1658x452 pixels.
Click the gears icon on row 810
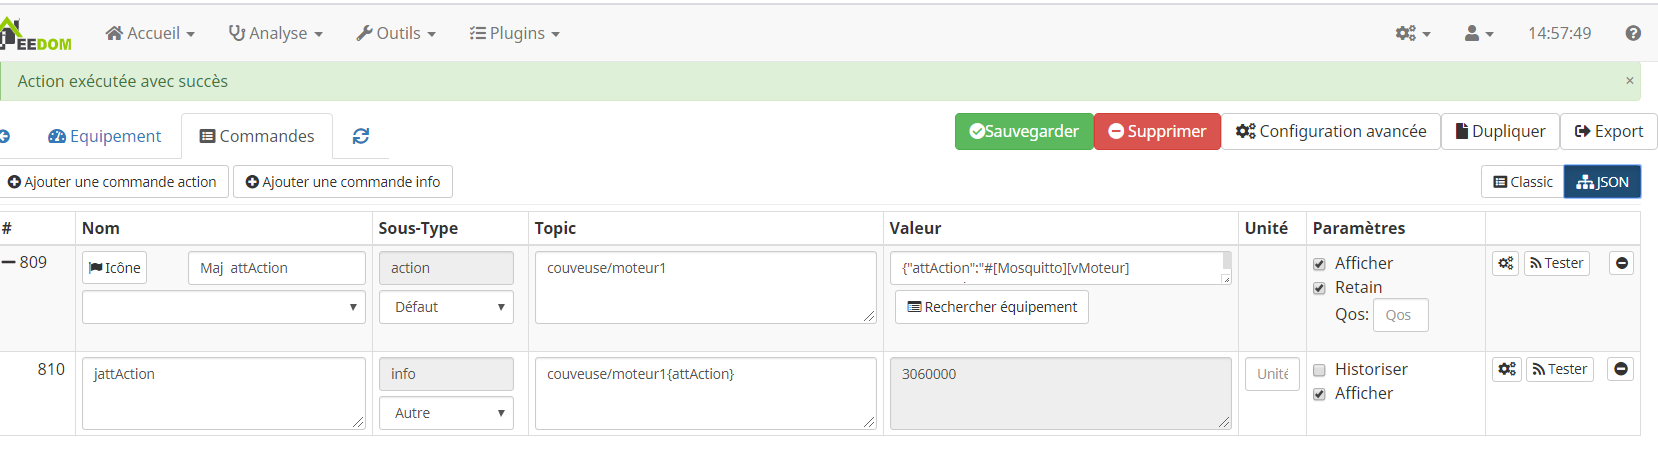pos(1507,369)
